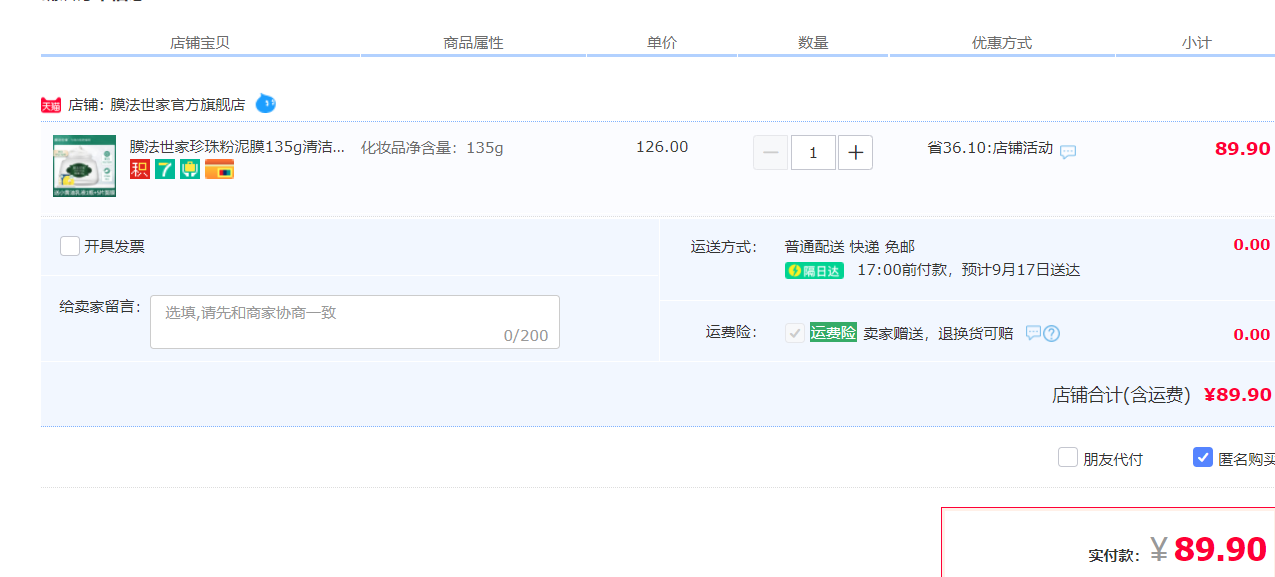Image resolution: width=1275 pixels, height=577 pixels.
Task: Click the green 运费险 label badge
Action: coord(833,333)
